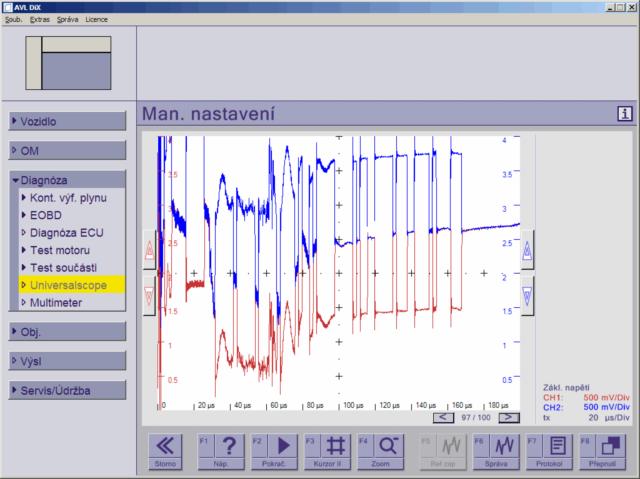
Task: Expand the Vozidlo section
Action: (x=67, y=121)
